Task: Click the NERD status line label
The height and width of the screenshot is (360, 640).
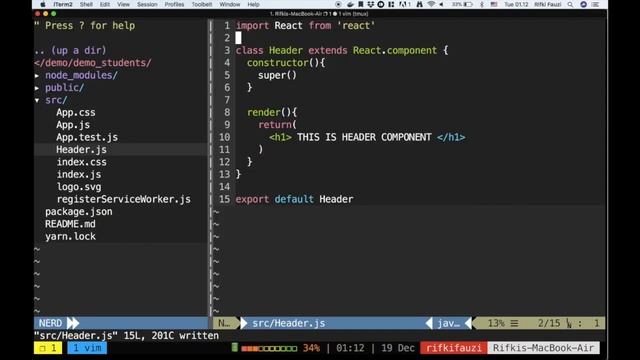Action: (50, 323)
